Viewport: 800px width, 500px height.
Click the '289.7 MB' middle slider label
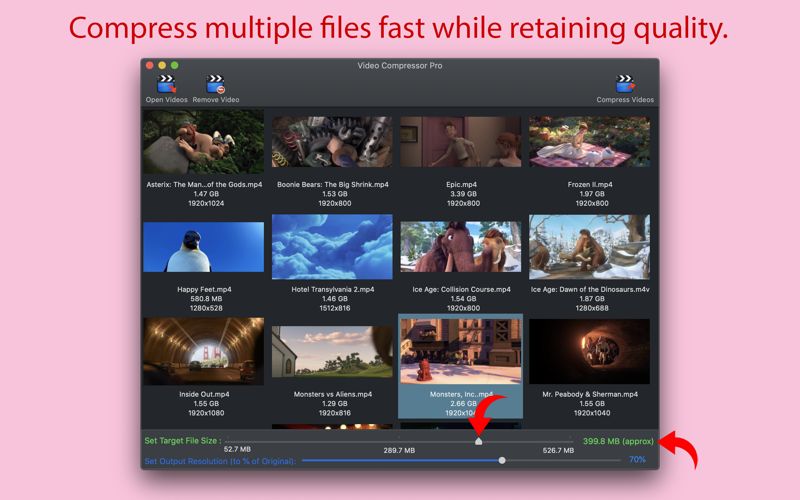pos(399,451)
